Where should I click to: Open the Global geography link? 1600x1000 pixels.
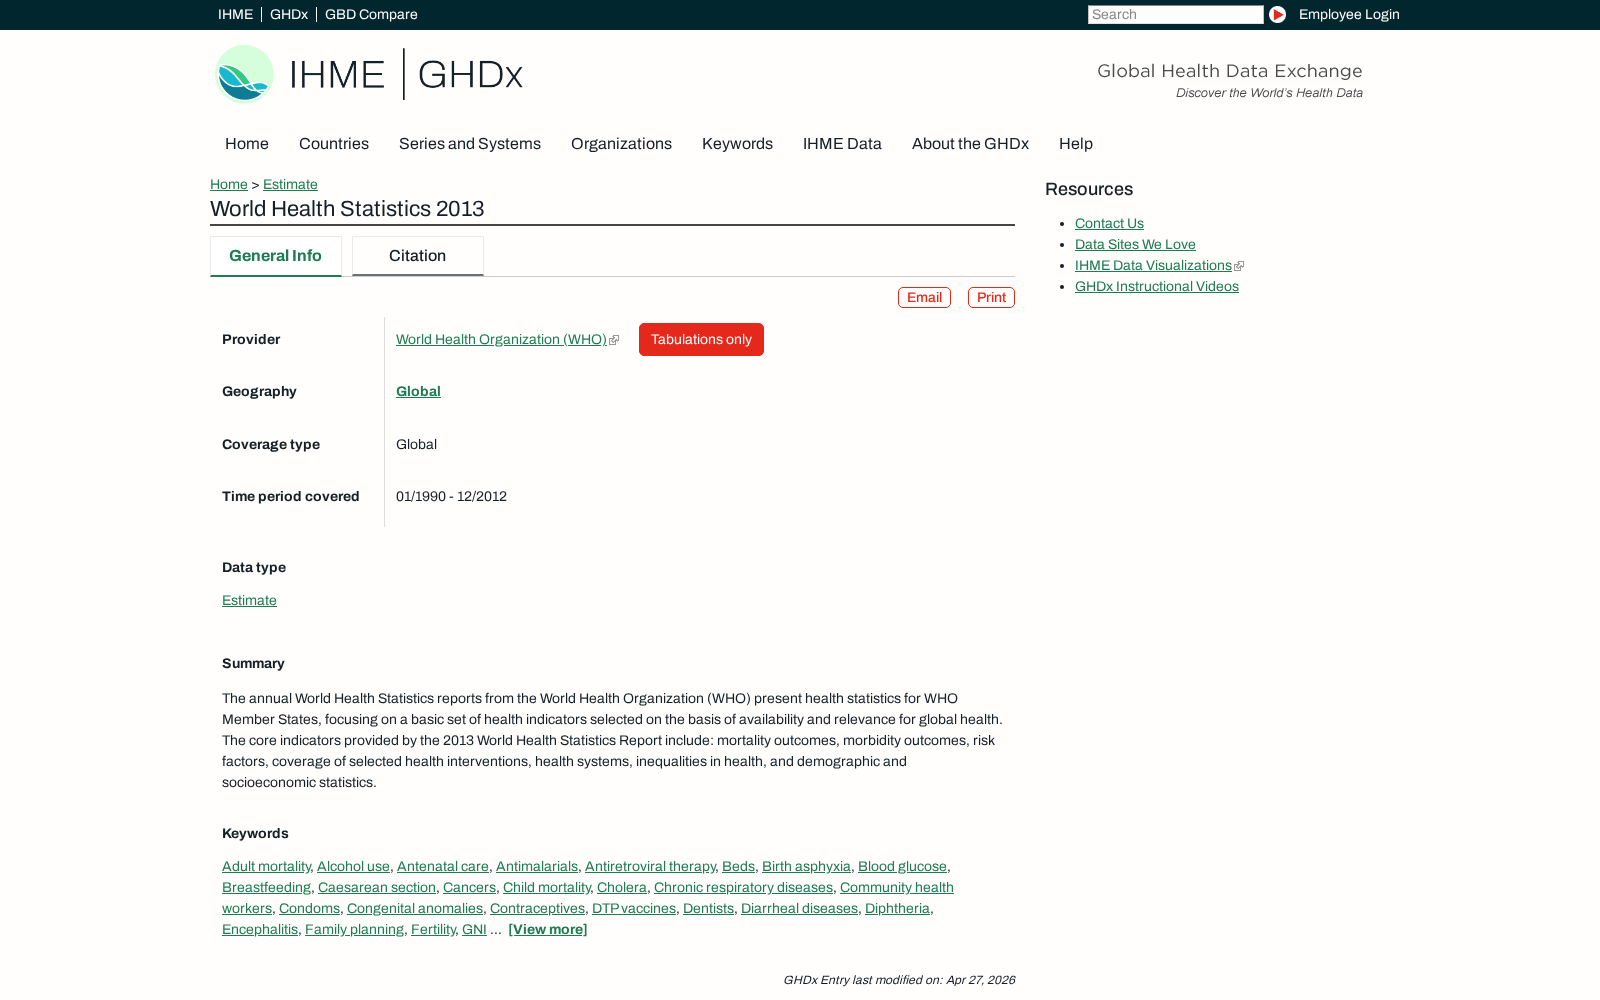[418, 392]
